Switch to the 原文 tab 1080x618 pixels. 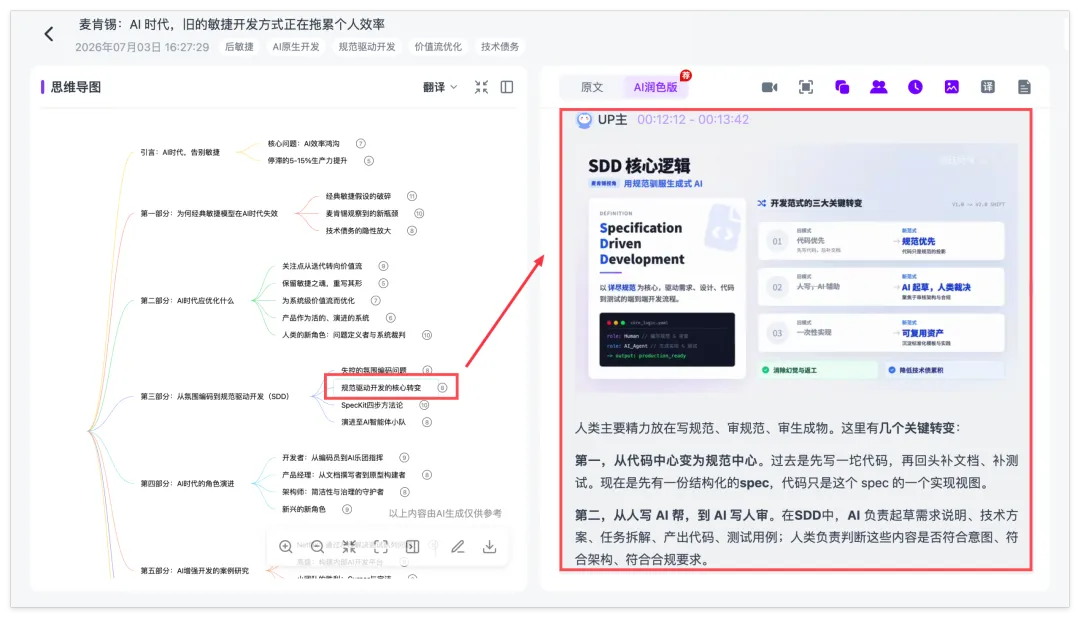coord(592,87)
